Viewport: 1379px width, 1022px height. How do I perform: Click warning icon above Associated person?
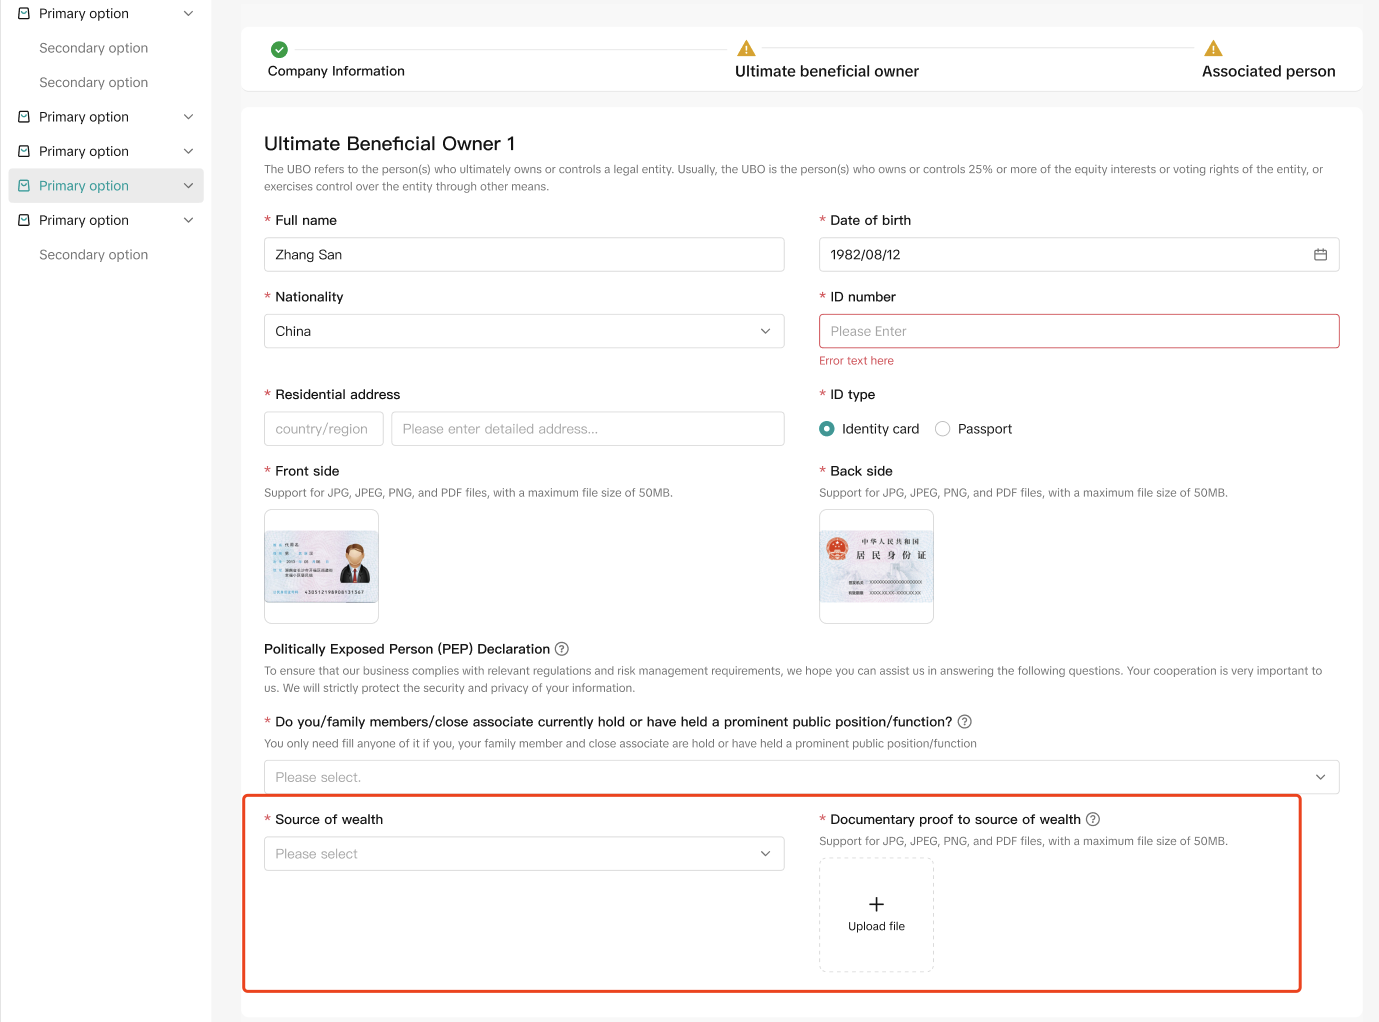(x=1213, y=49)
